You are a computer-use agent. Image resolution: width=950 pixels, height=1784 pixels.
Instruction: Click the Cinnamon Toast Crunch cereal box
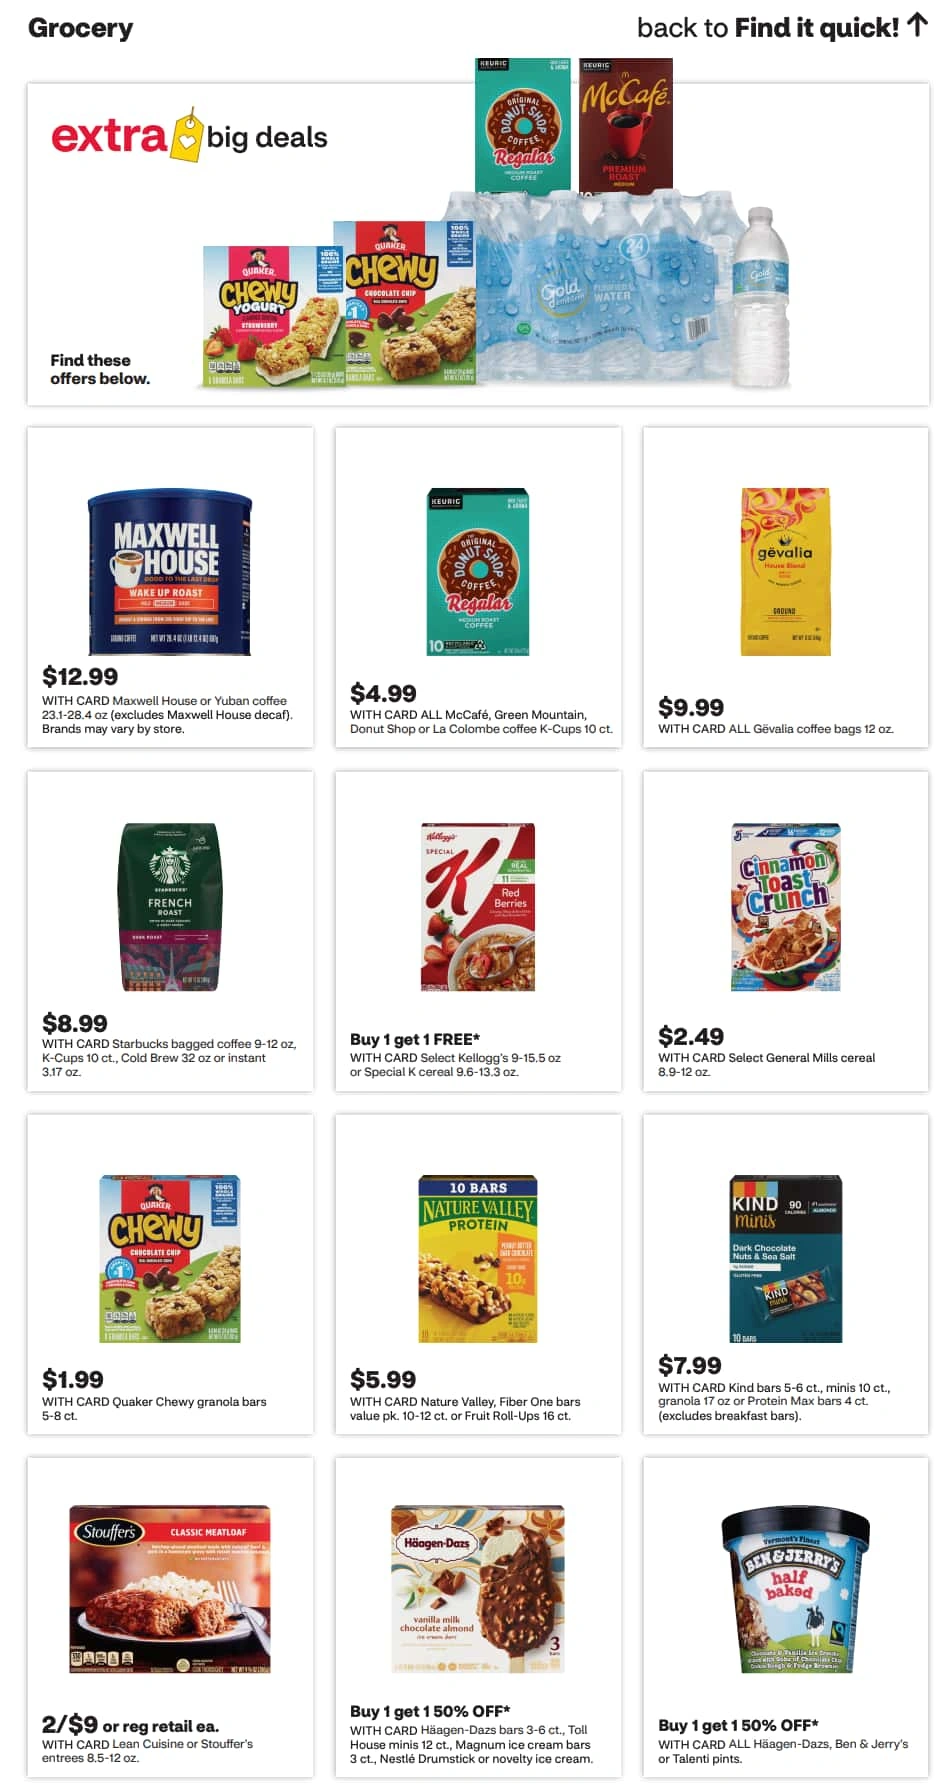(786, 907)
